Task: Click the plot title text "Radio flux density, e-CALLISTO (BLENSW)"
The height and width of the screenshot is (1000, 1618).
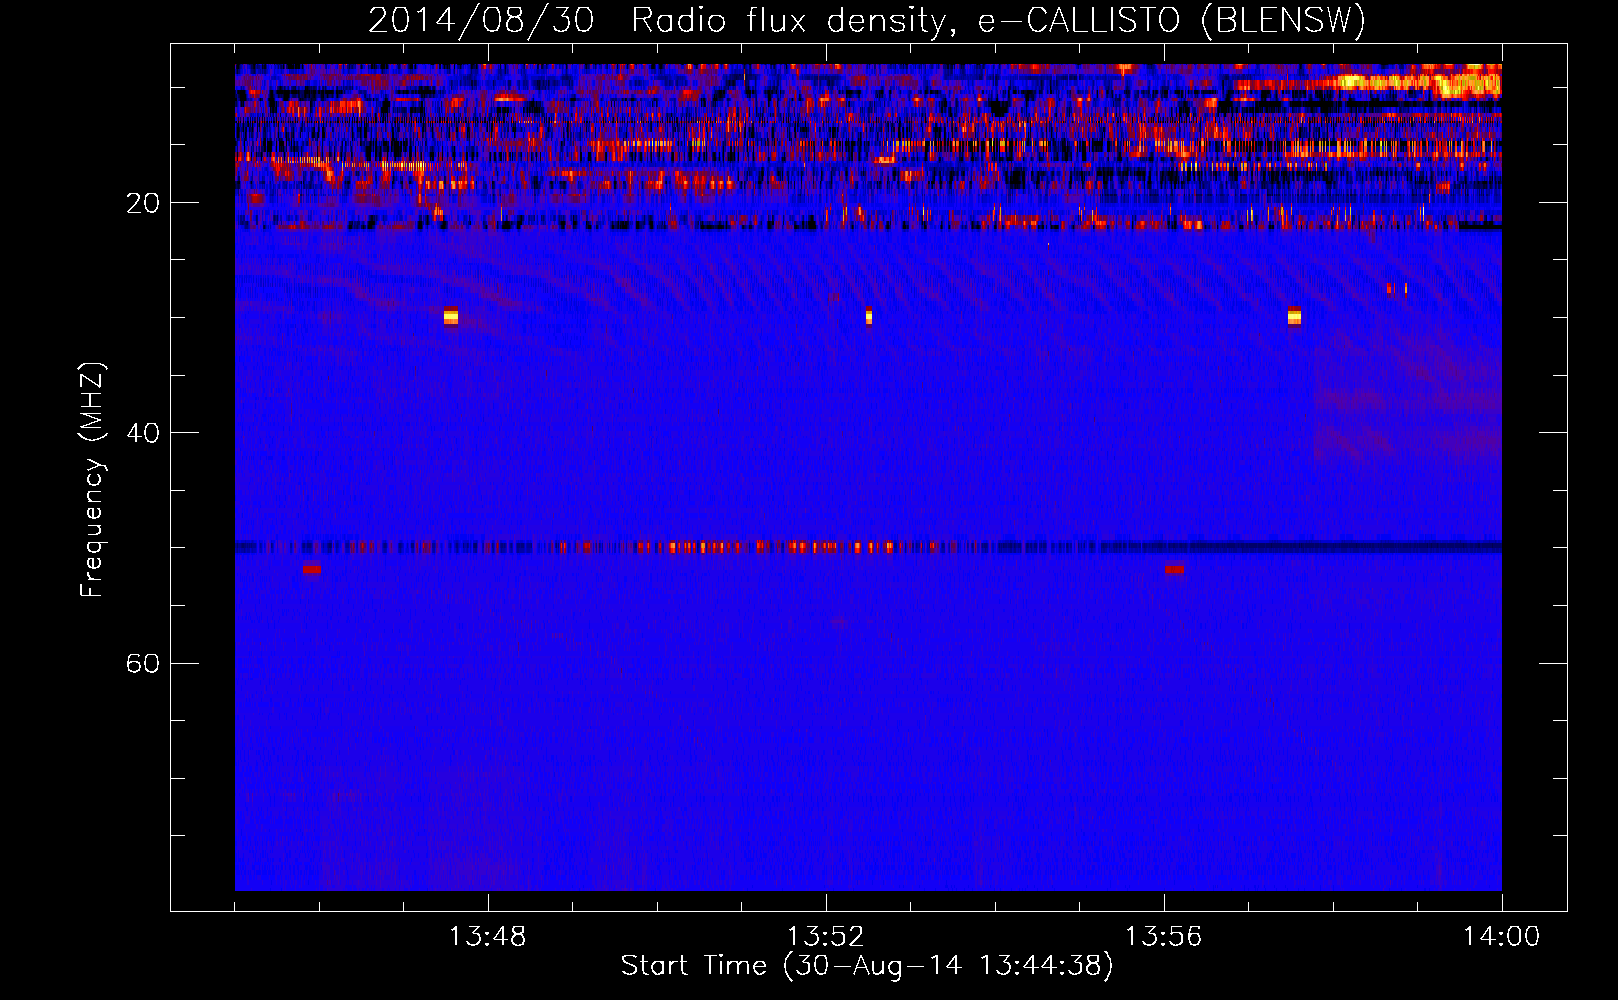Action: pyautogui.click(x=999, y=20)
